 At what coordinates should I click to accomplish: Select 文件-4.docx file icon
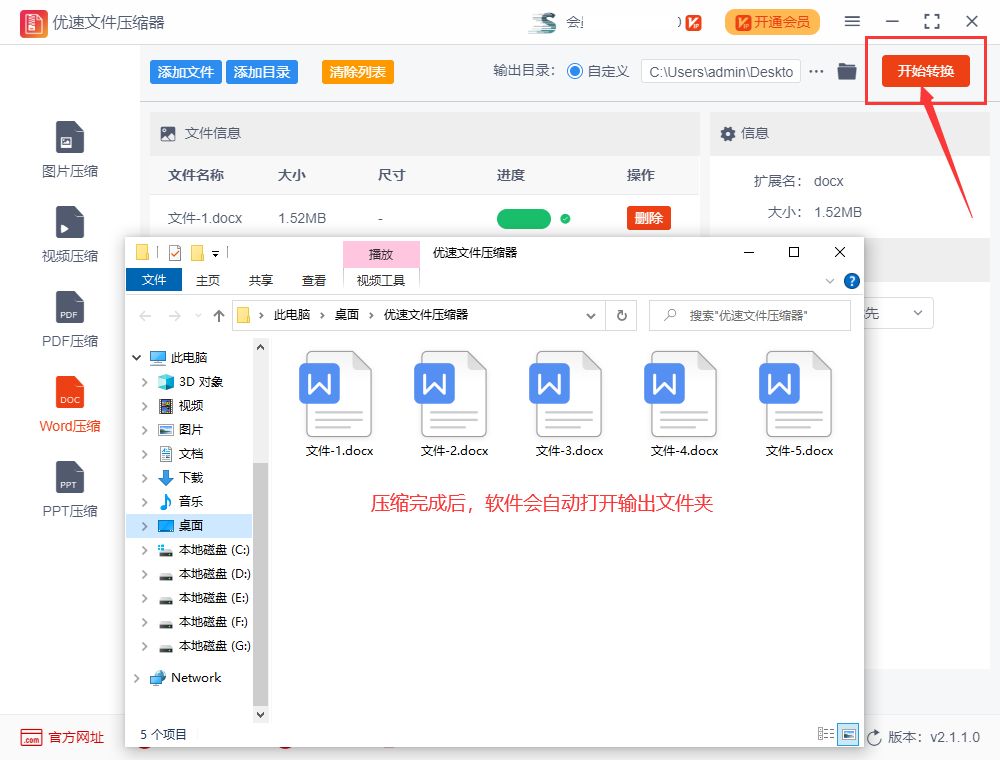tap(684, 404)
